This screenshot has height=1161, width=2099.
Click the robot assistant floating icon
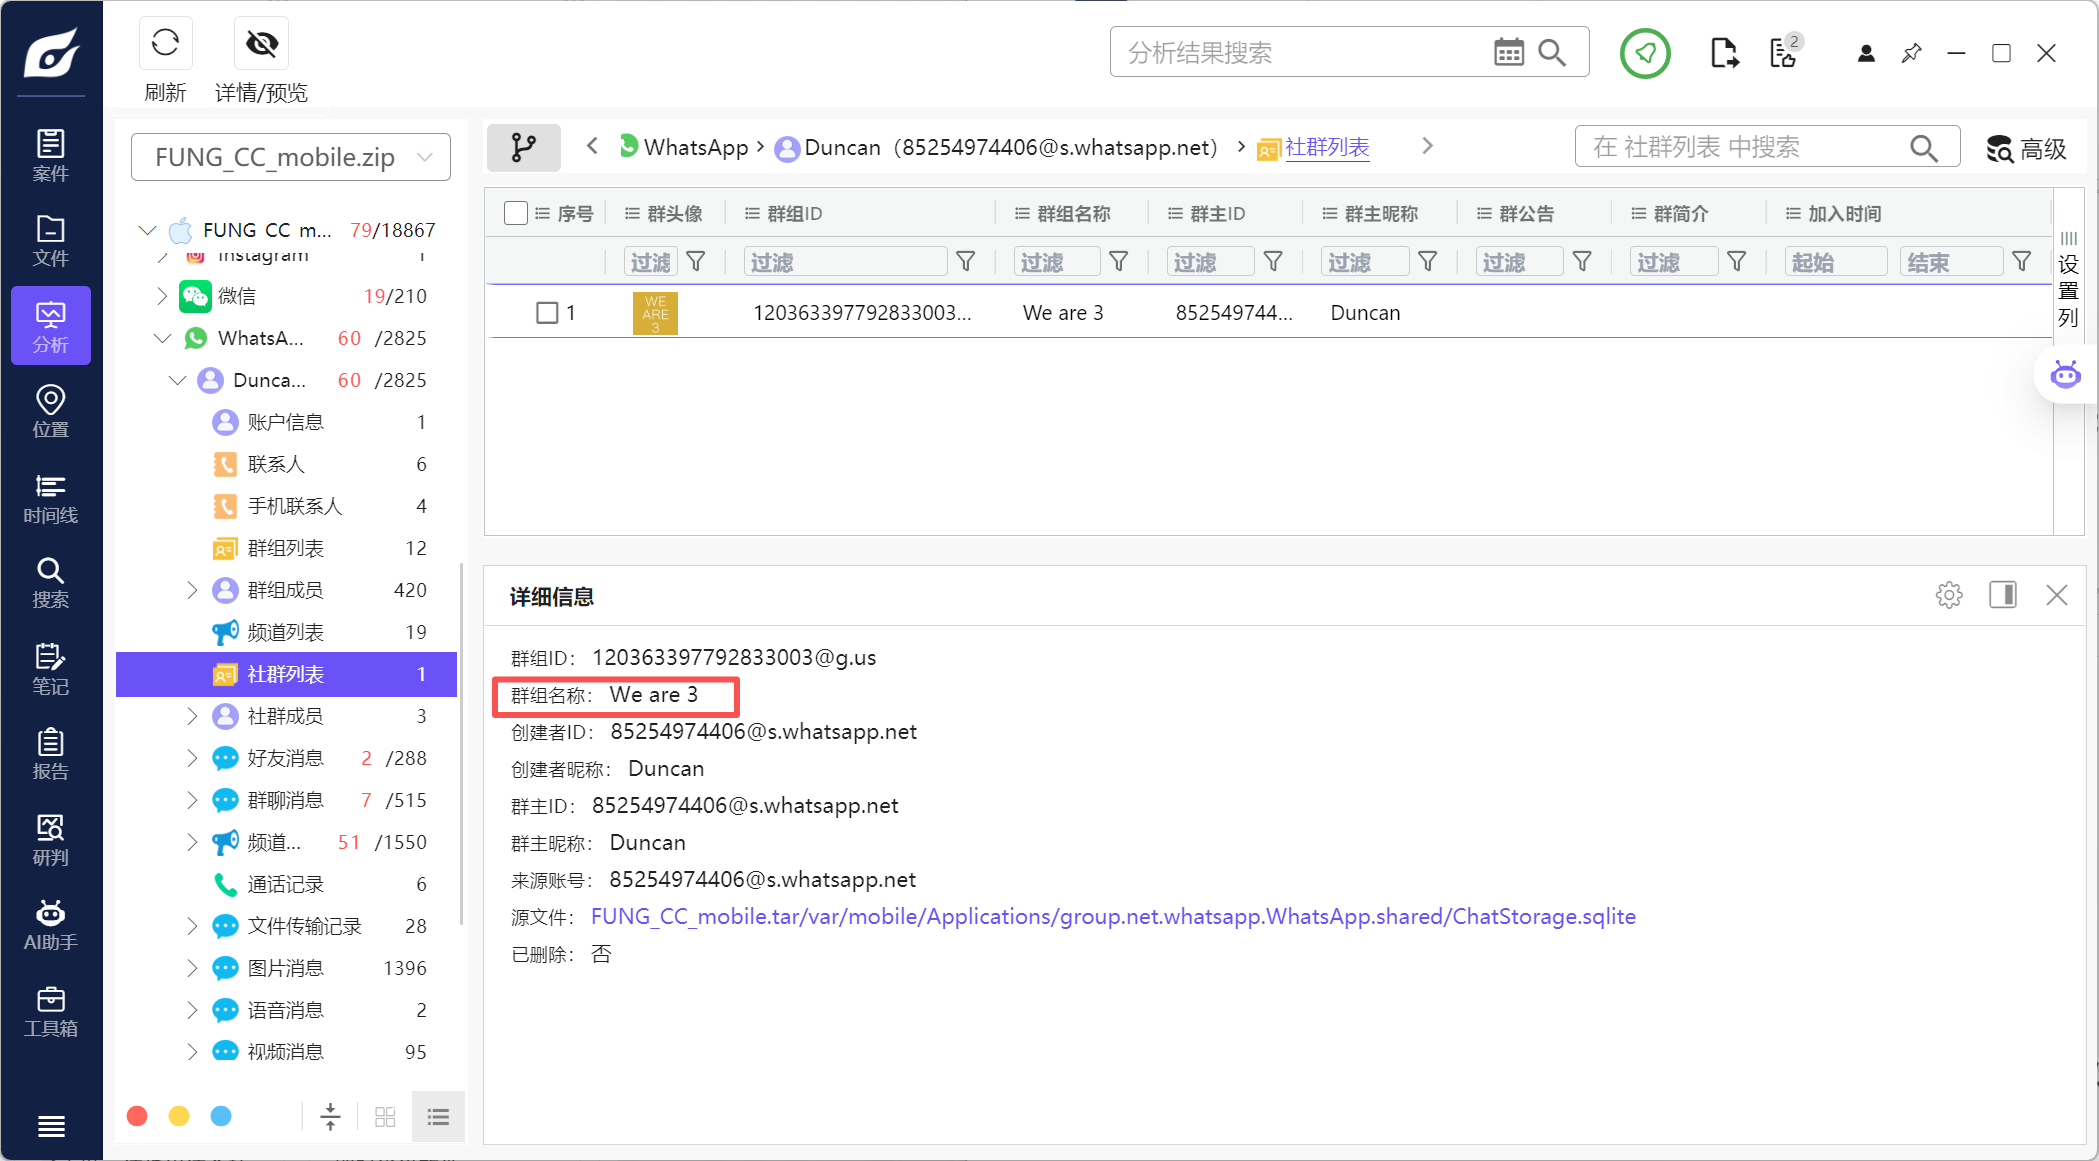(2065, 375)
